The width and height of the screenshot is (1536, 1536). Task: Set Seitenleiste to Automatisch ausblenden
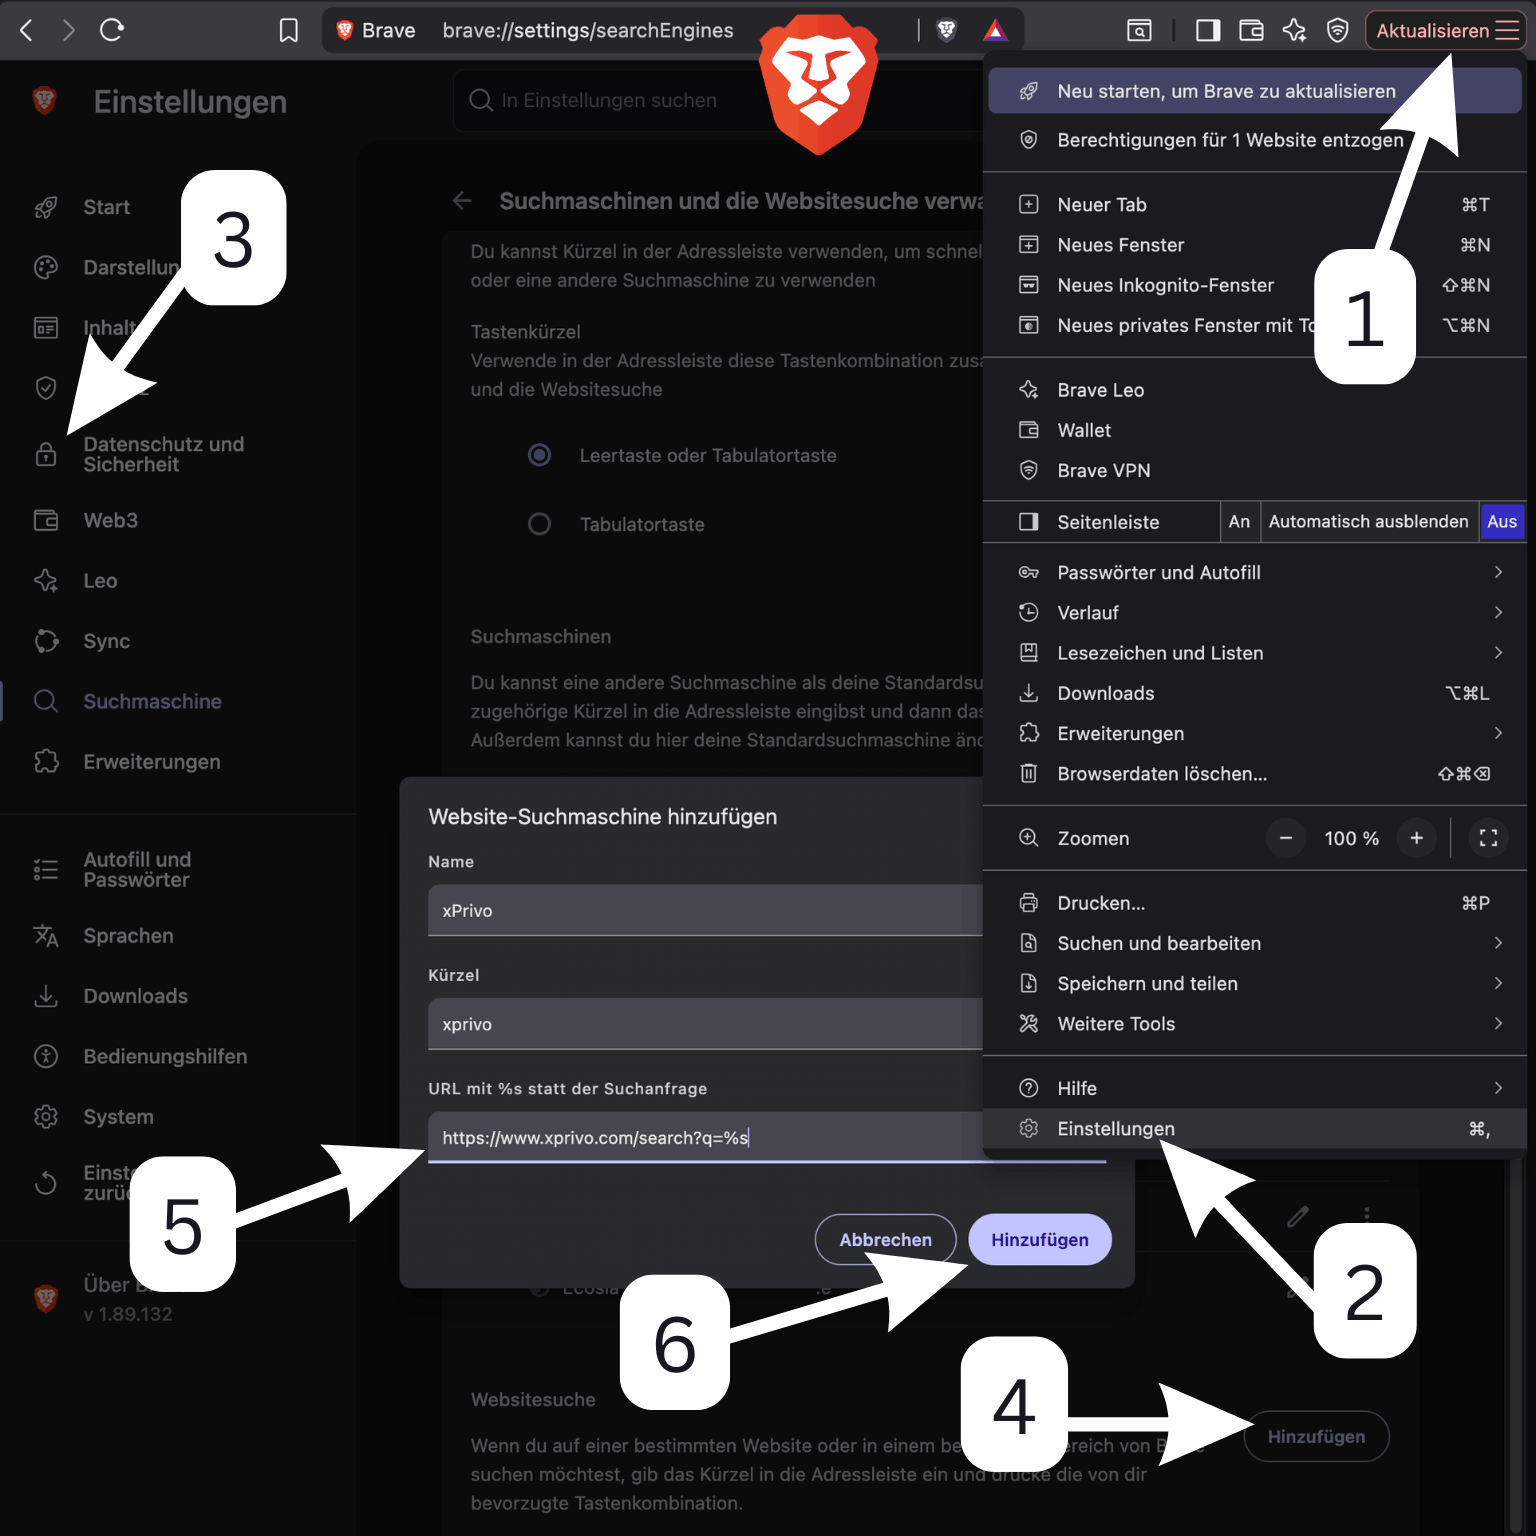point(1369,521)
